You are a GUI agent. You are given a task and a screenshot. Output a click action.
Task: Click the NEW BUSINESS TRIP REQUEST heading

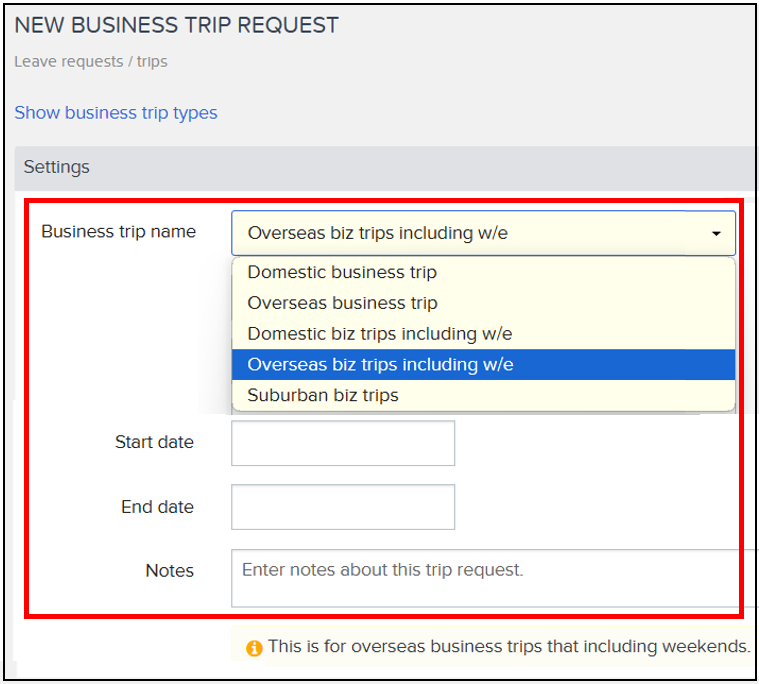(x=176, y=26)
